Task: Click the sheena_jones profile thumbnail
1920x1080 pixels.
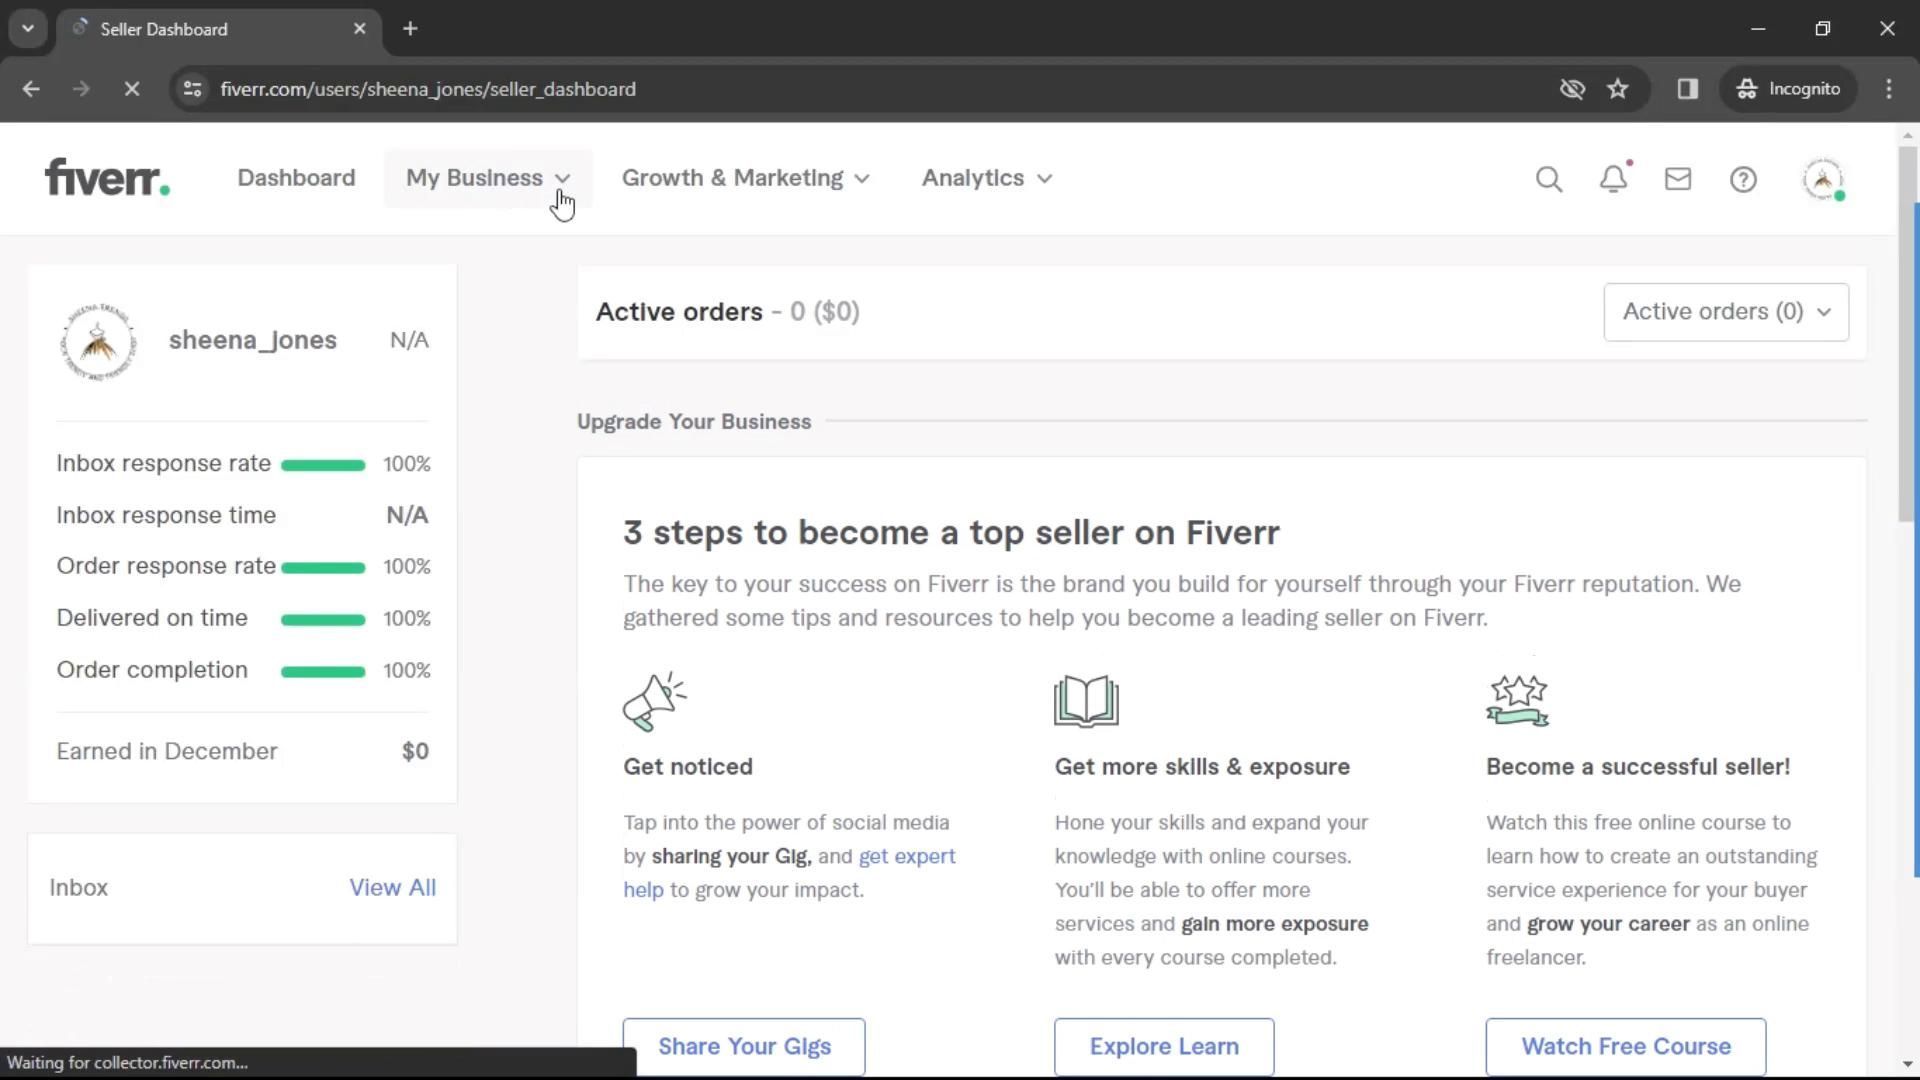Action: [98, 341]
